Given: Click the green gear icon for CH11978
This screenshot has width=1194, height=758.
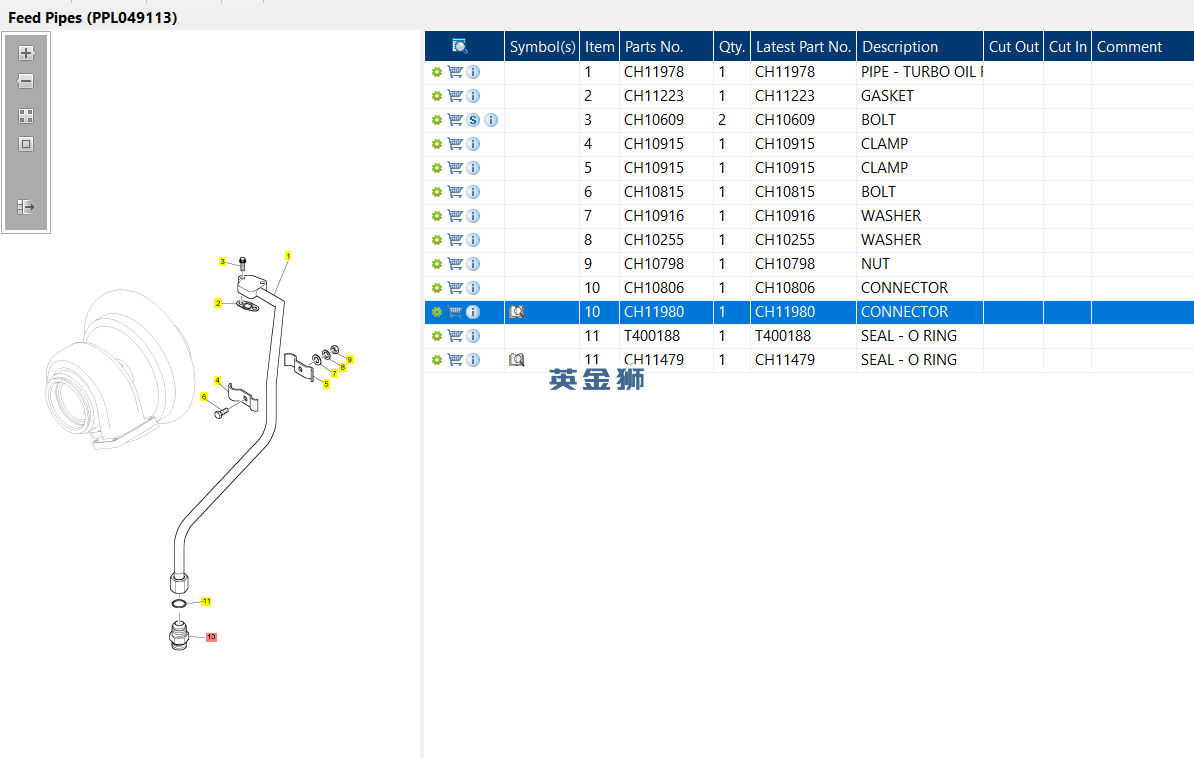Looking at the screenshot, I should (437, 72).
